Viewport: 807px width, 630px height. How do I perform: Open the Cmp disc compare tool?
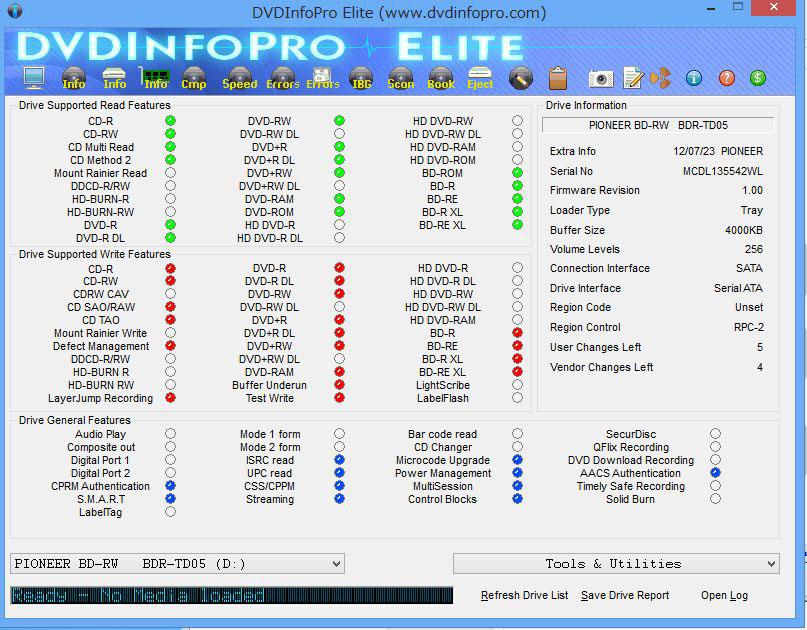194,78
